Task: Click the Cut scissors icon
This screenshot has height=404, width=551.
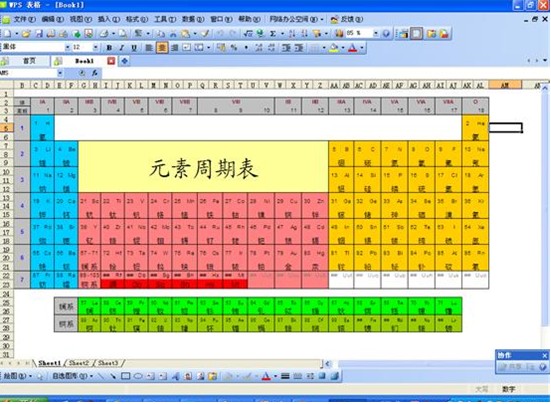Action: [173, 34]
